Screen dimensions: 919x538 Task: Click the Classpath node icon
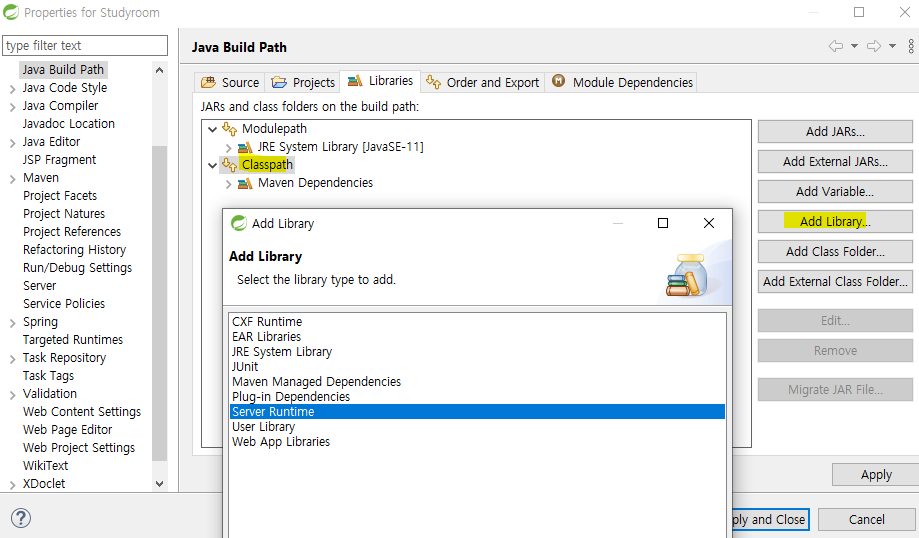coord(229,165)
